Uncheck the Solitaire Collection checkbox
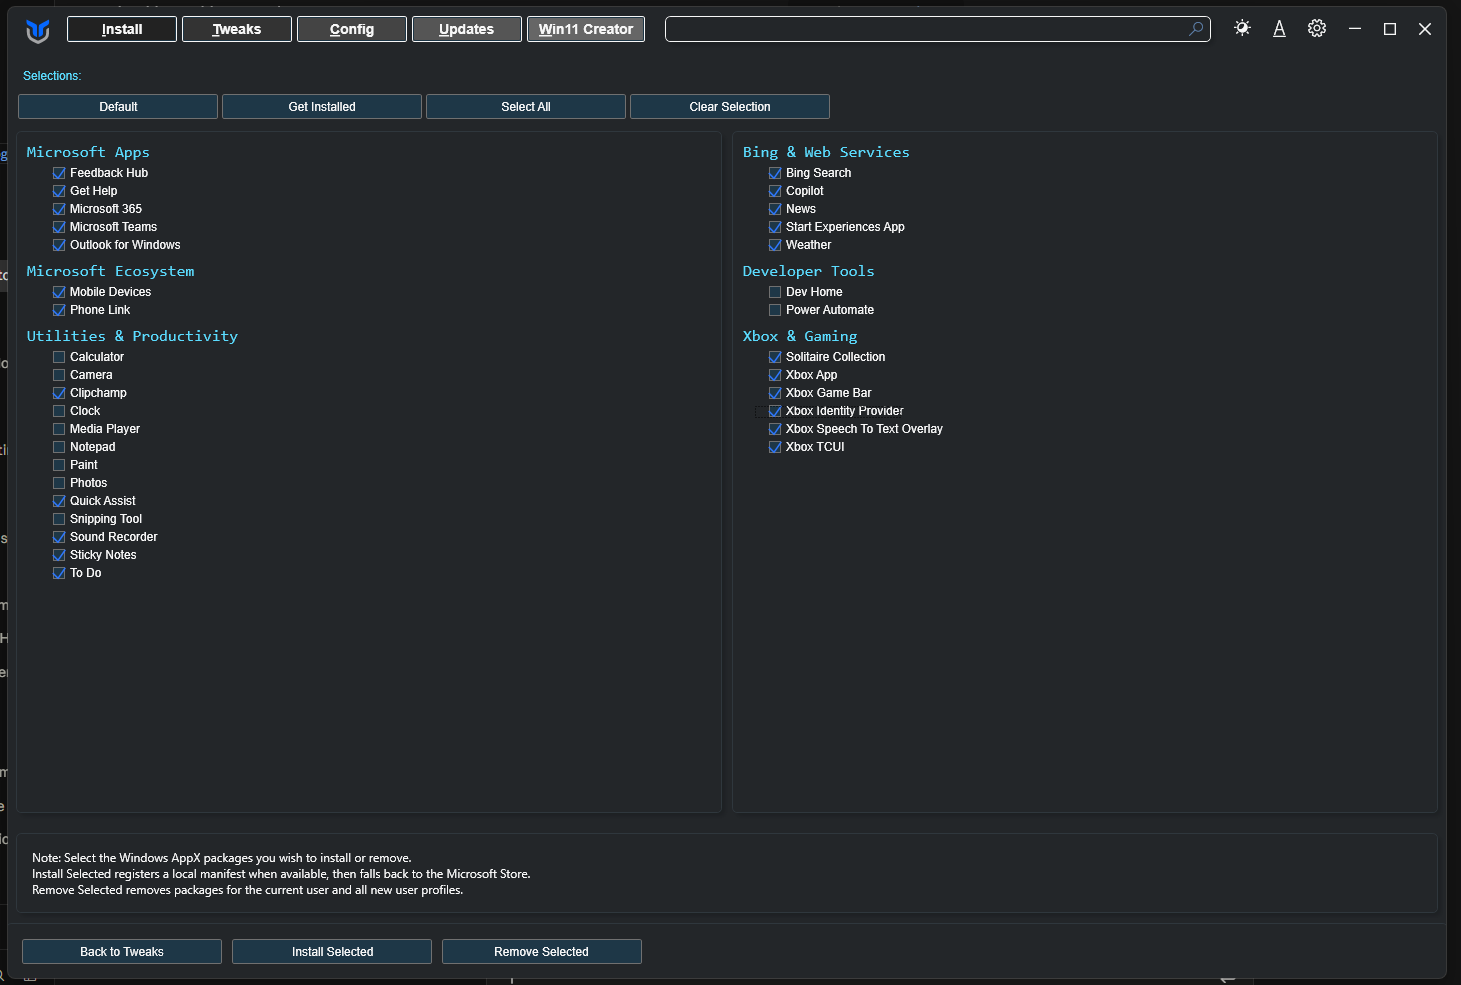Viewport: 1461px width, 985px height. tap(775, 357)
